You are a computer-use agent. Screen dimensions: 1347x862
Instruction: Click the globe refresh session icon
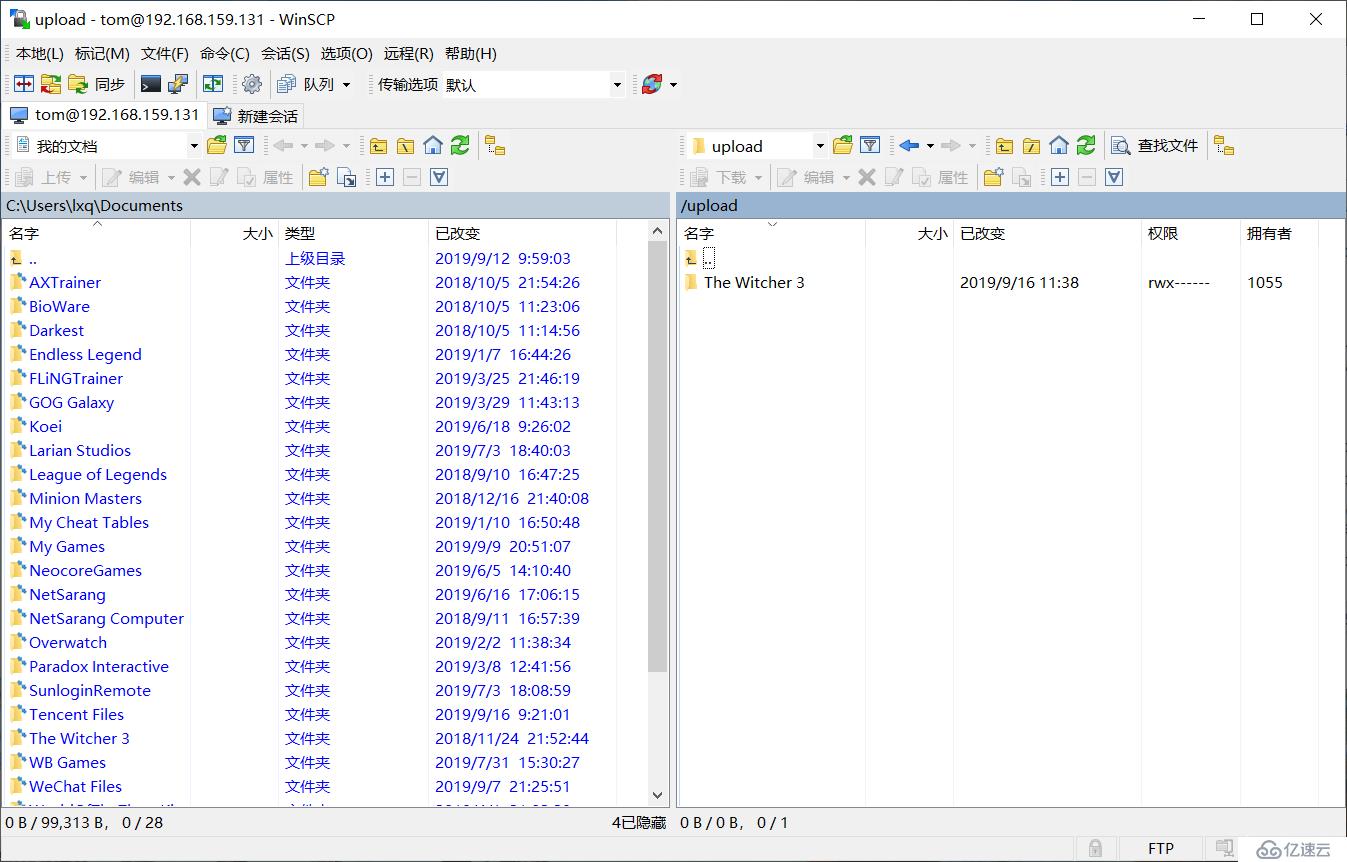652,85
